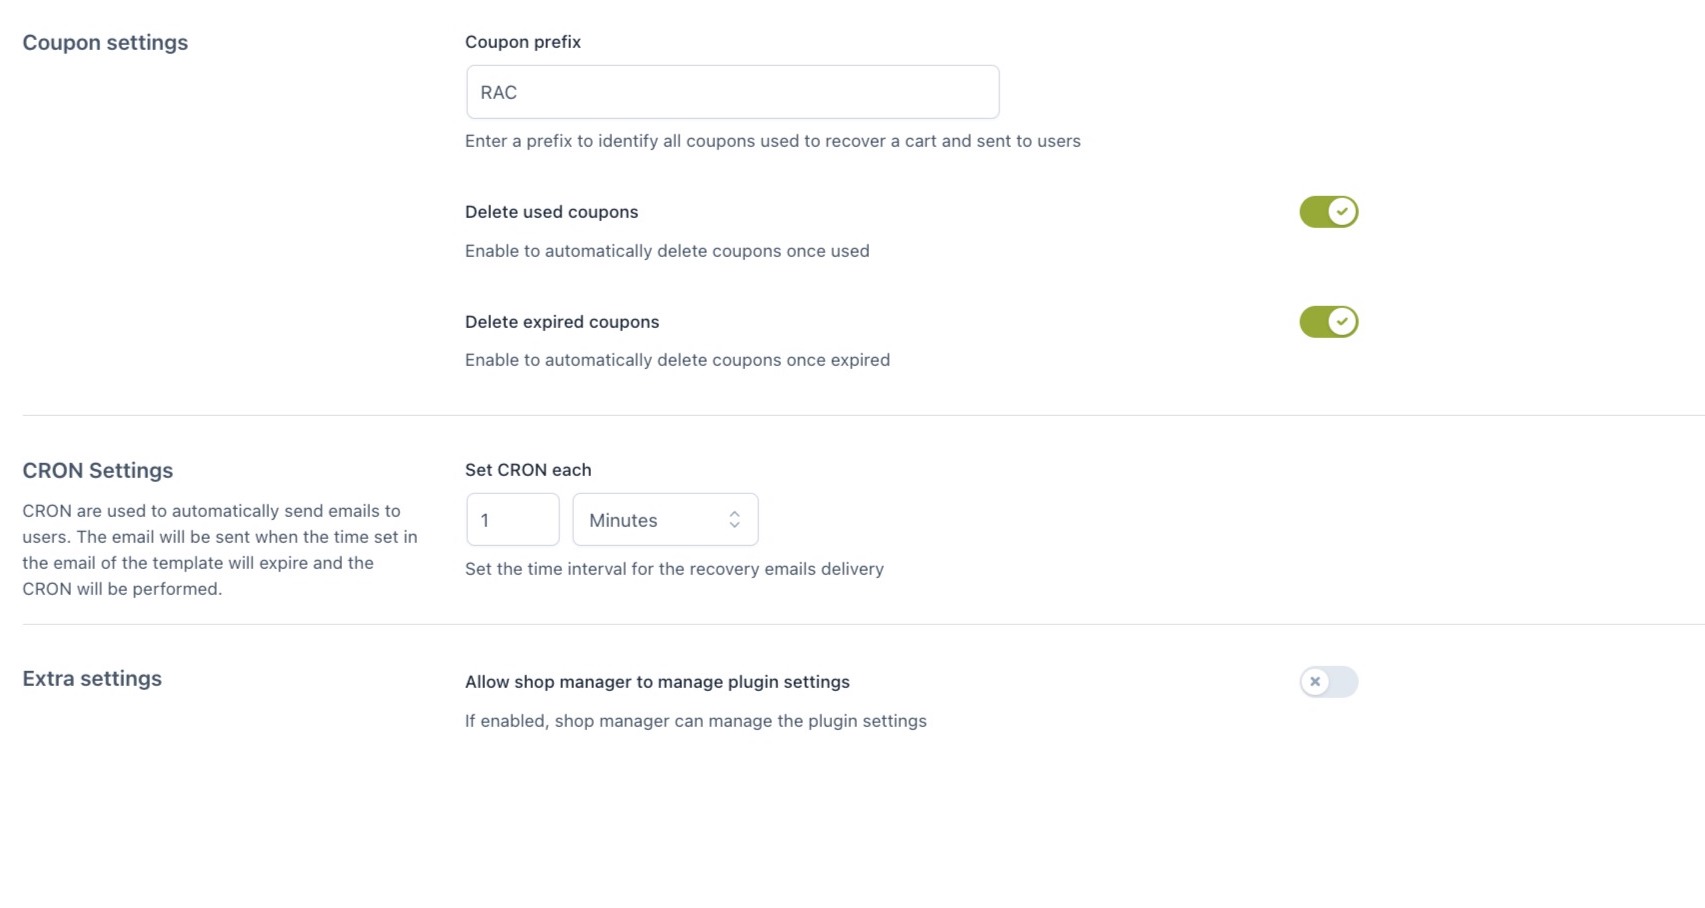Click the CRON explanation paragraph
The width and height of the screenshot is (1705, 908).
pyautogui.click(x=220, y=550)
